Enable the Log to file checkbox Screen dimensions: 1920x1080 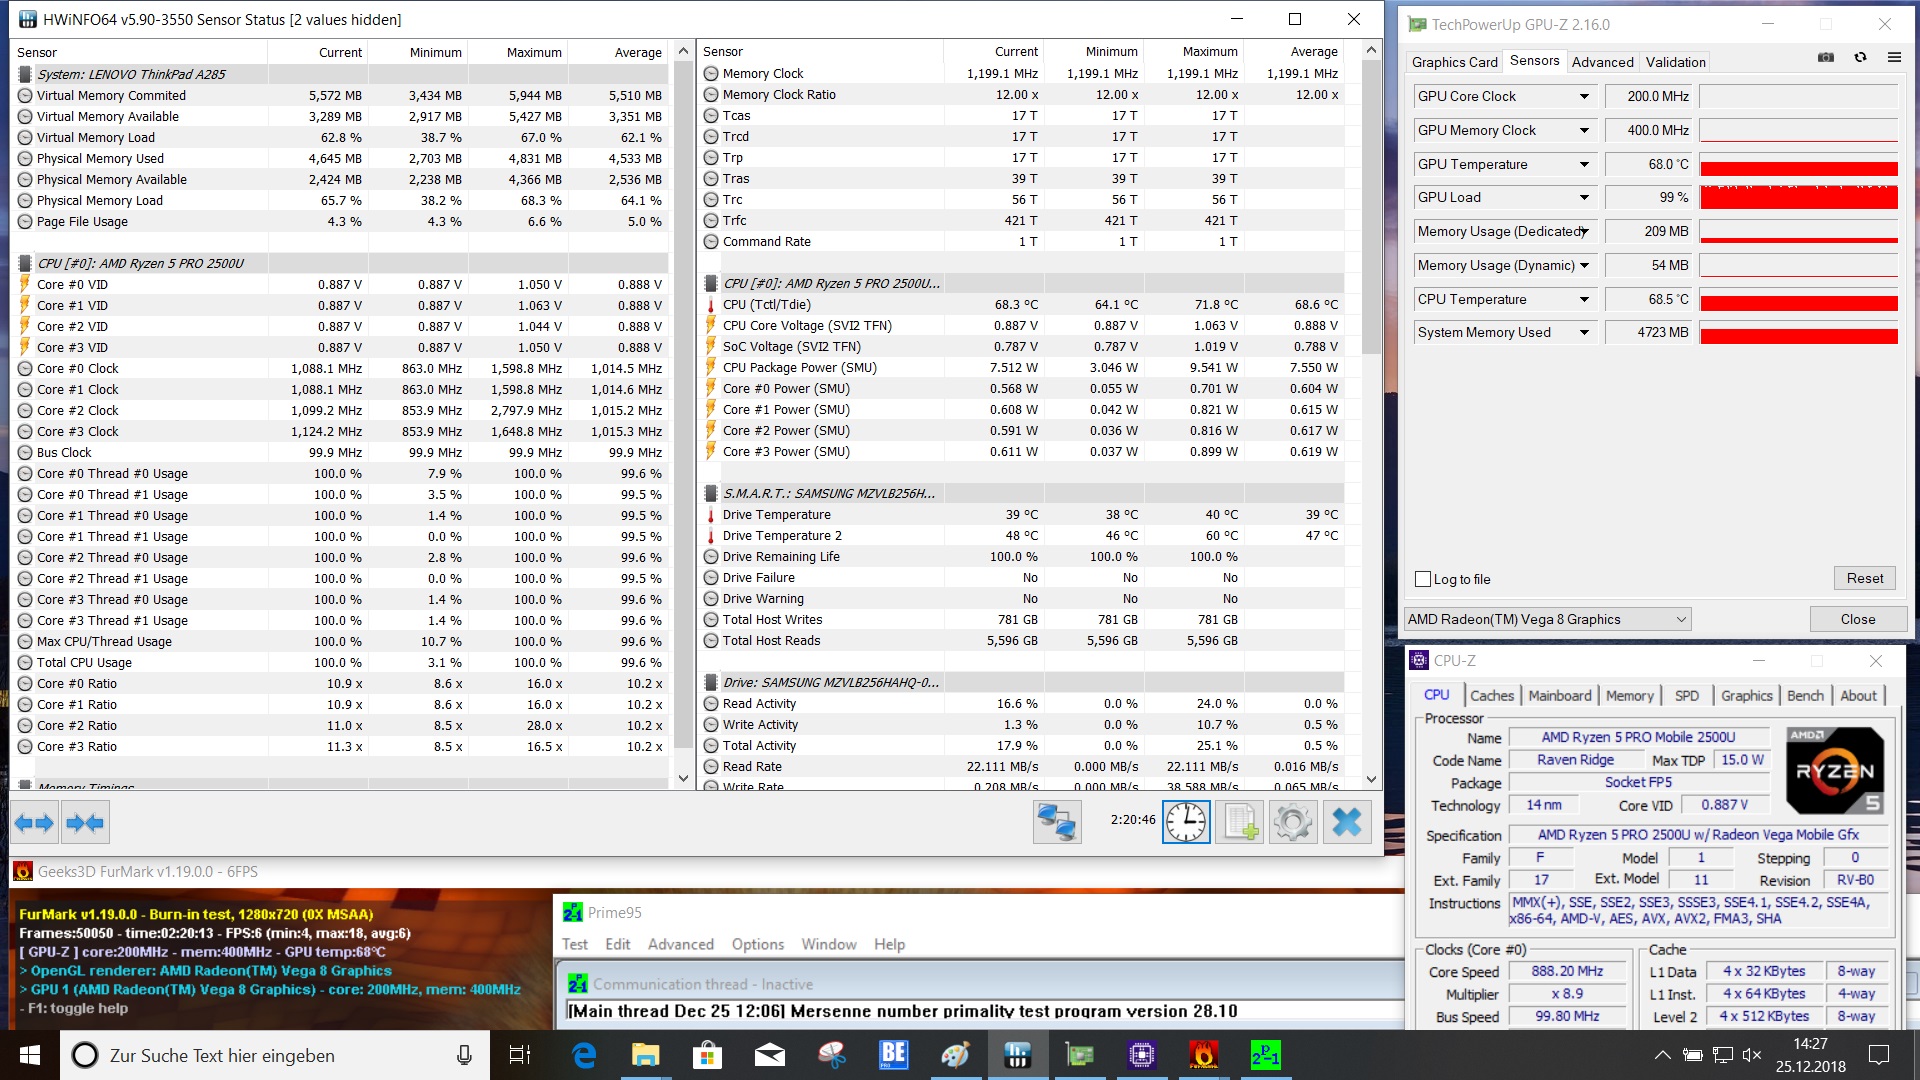[x=1423, y=579]
